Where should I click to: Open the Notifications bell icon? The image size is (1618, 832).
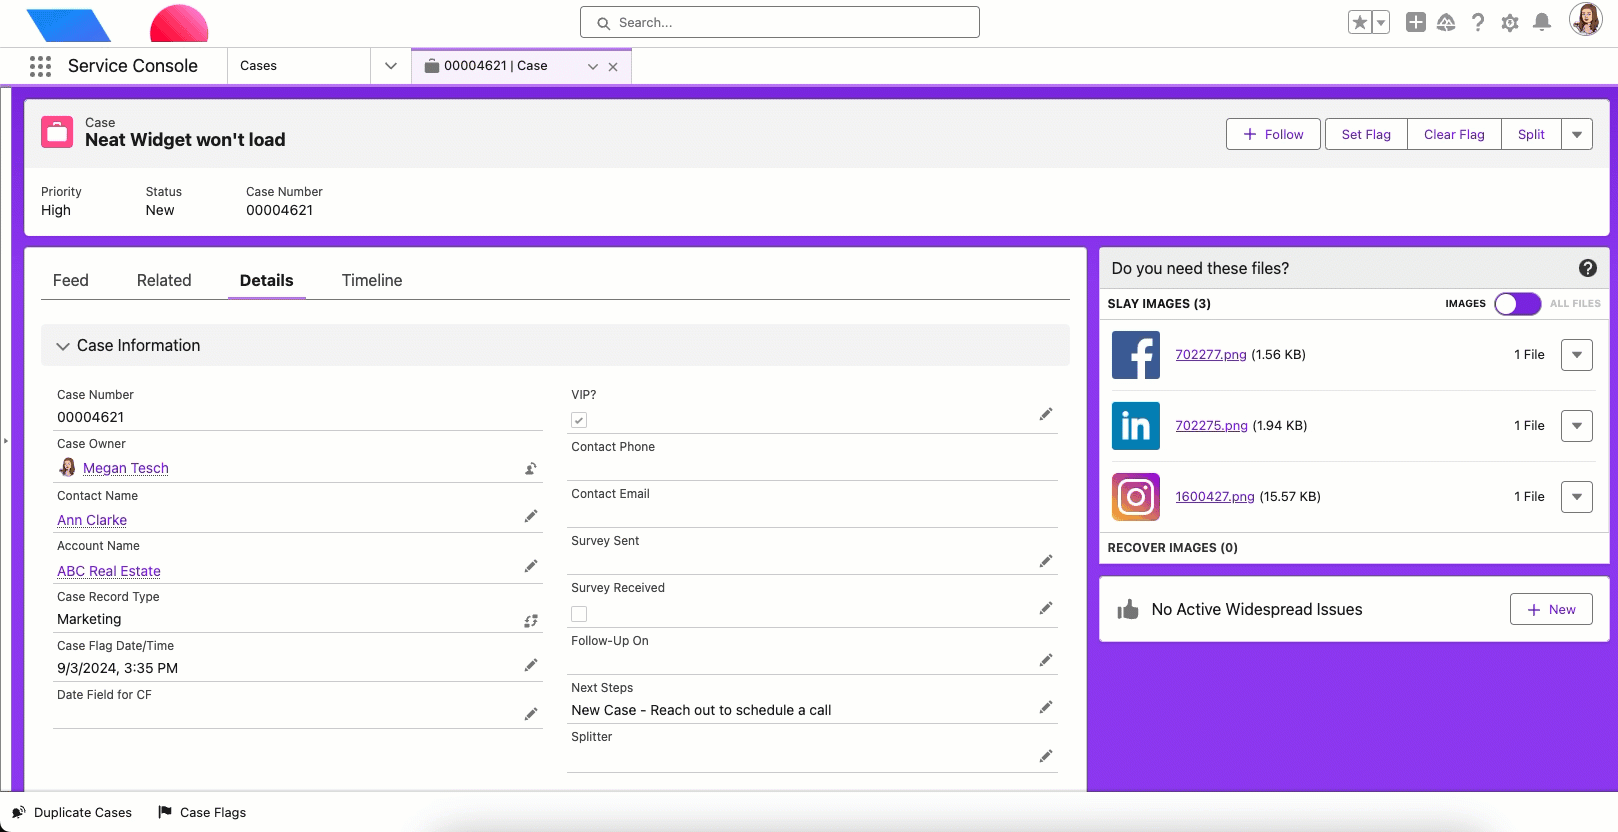click(1542, 22)
